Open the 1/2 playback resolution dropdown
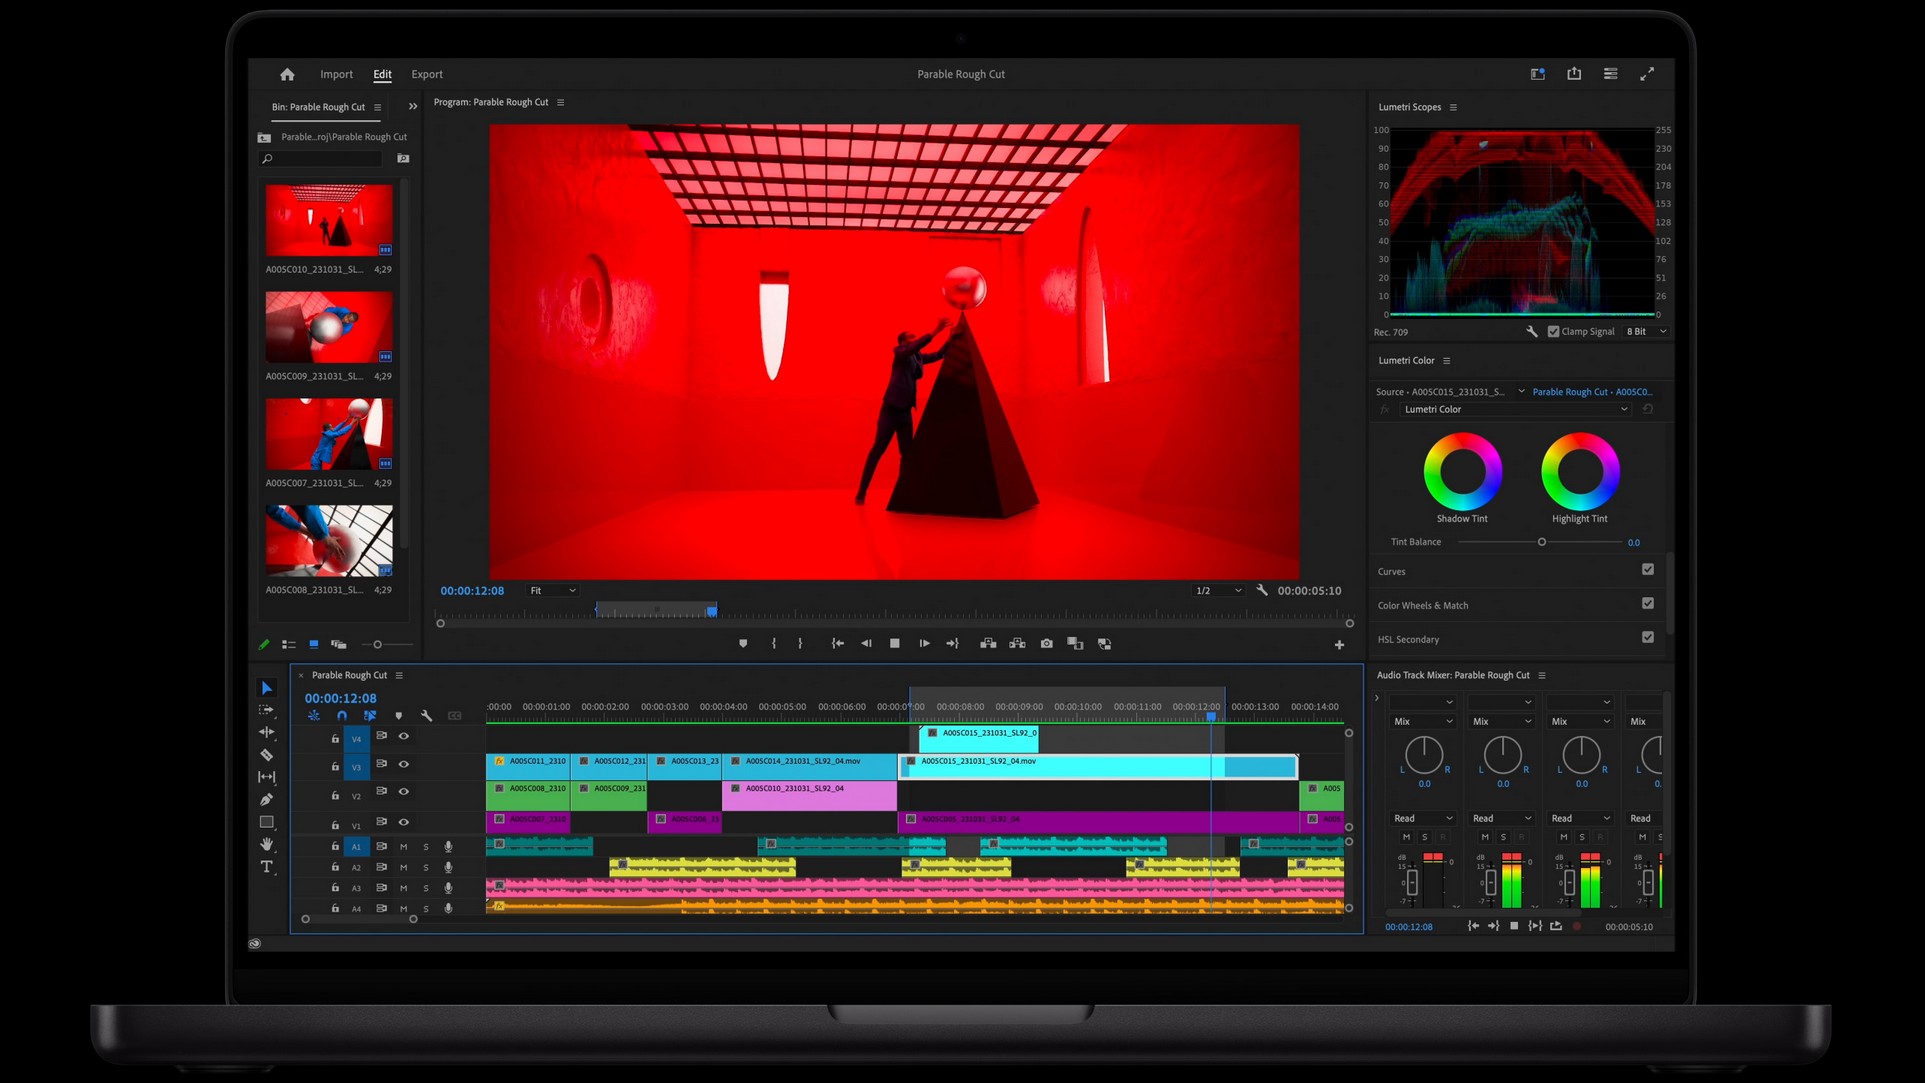 pos(1218,591)
